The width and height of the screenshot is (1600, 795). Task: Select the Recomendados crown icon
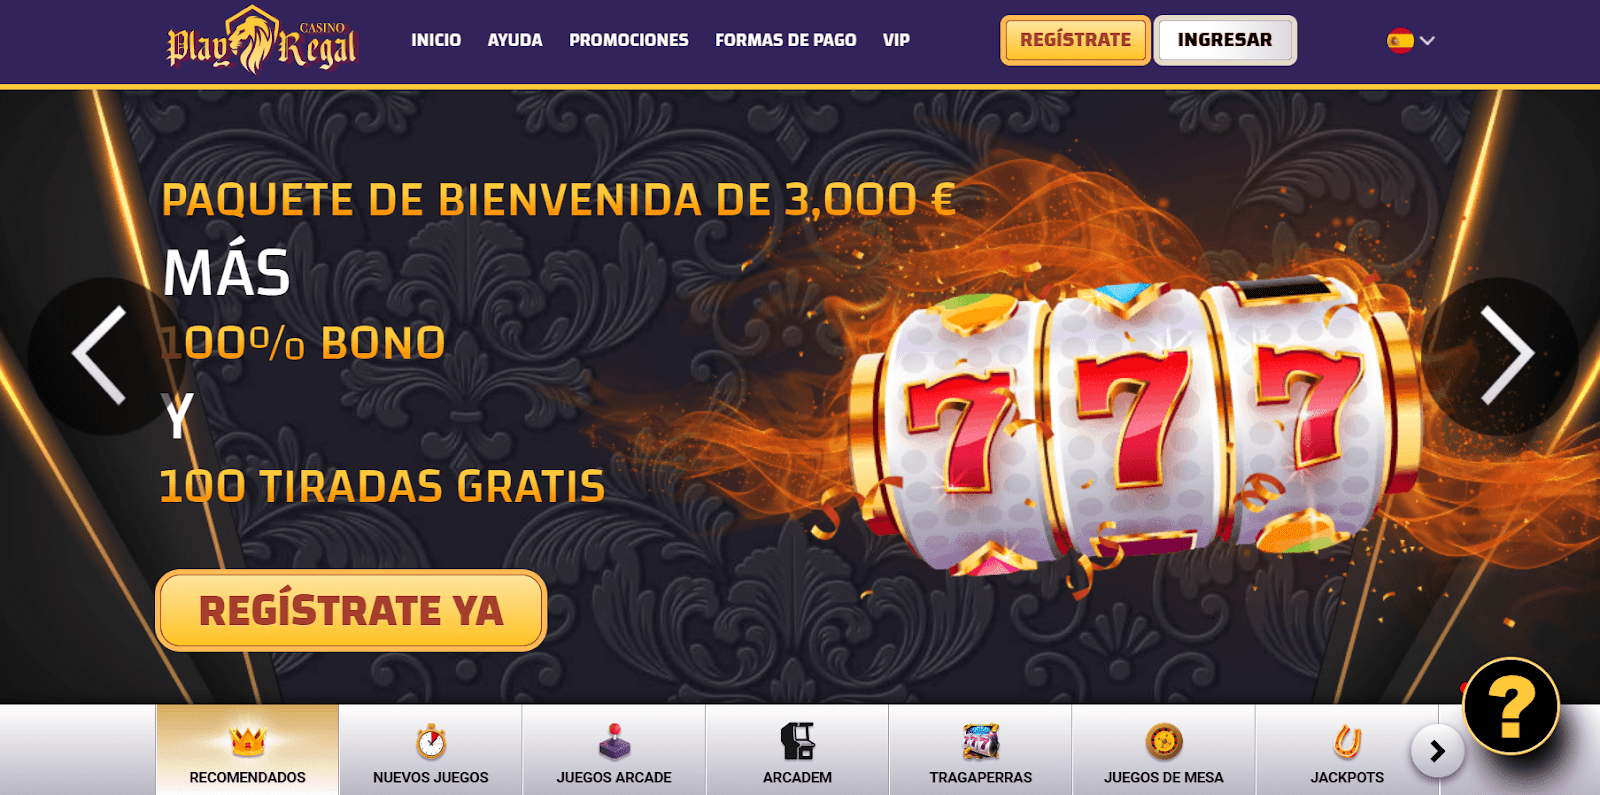[247, 741]
